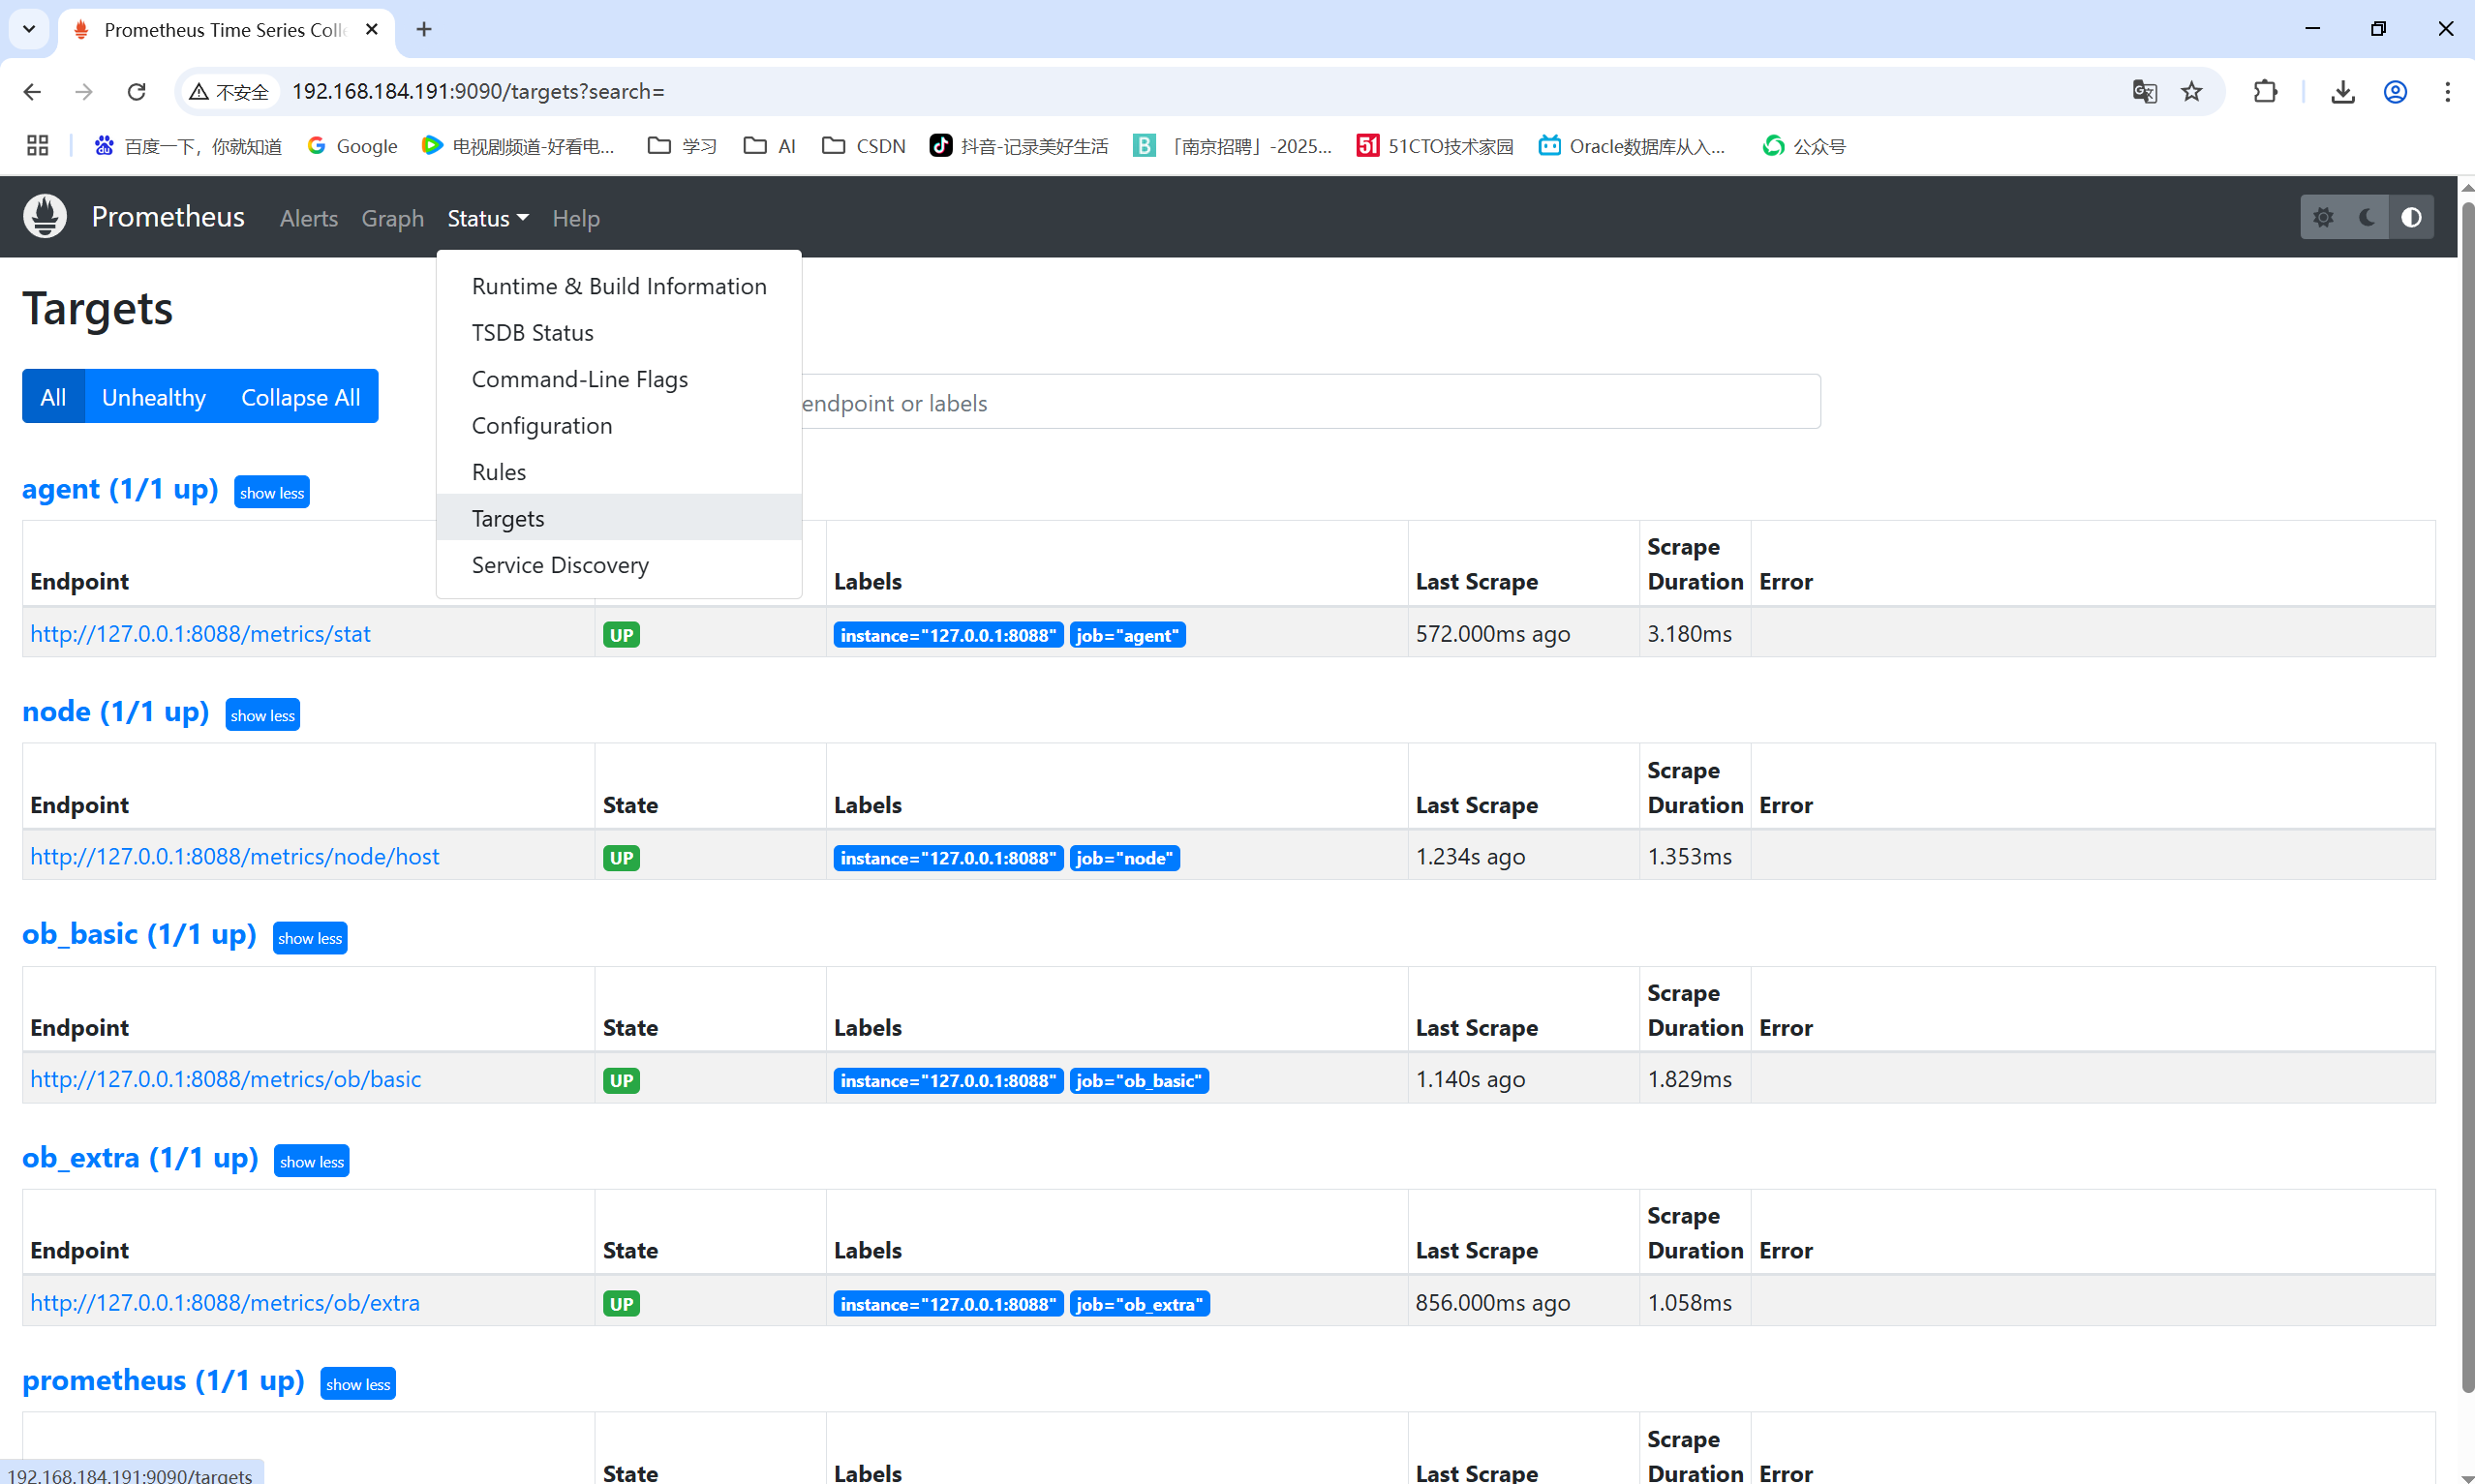This screenshot has width=2475, height=1484.
Task: Select Configuration menu item
Action: (619, 425)
